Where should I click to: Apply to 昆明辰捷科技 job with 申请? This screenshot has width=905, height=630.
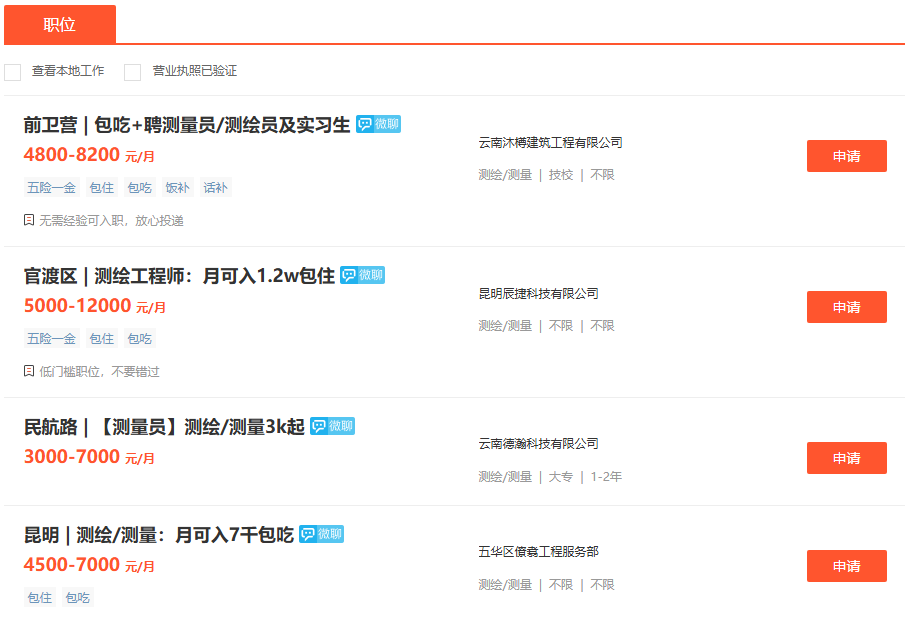coord(846,307)
